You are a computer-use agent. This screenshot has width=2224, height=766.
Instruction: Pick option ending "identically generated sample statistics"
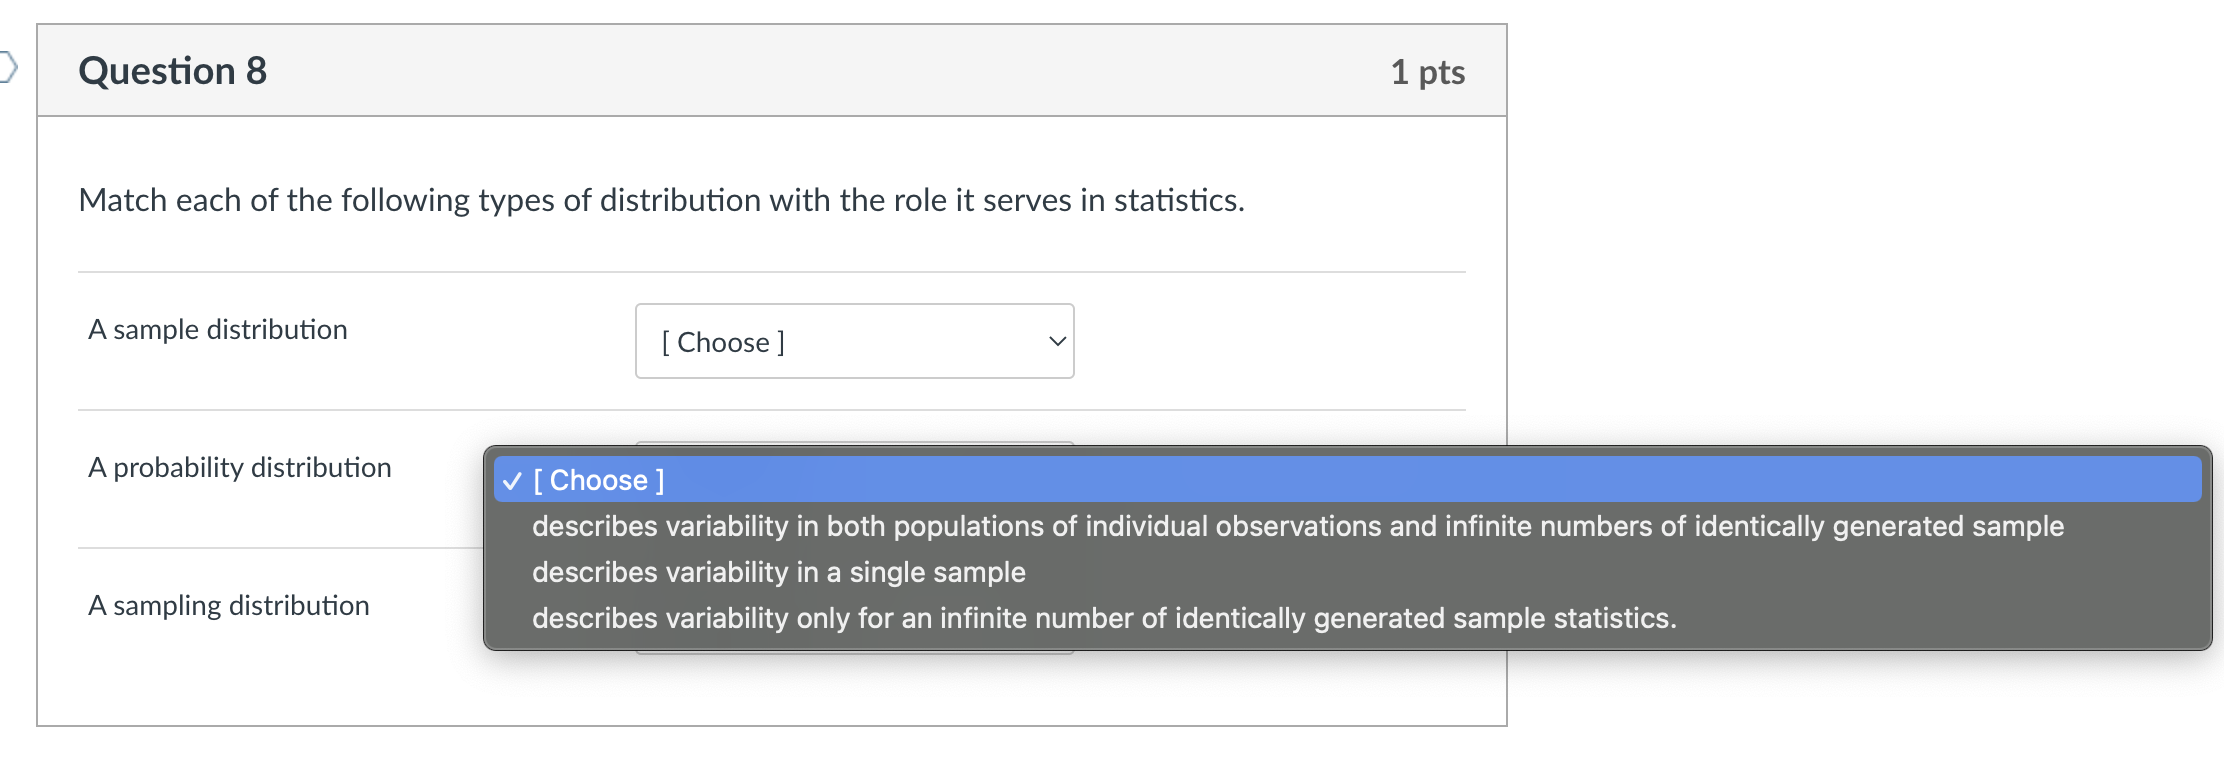(1103, 618)
